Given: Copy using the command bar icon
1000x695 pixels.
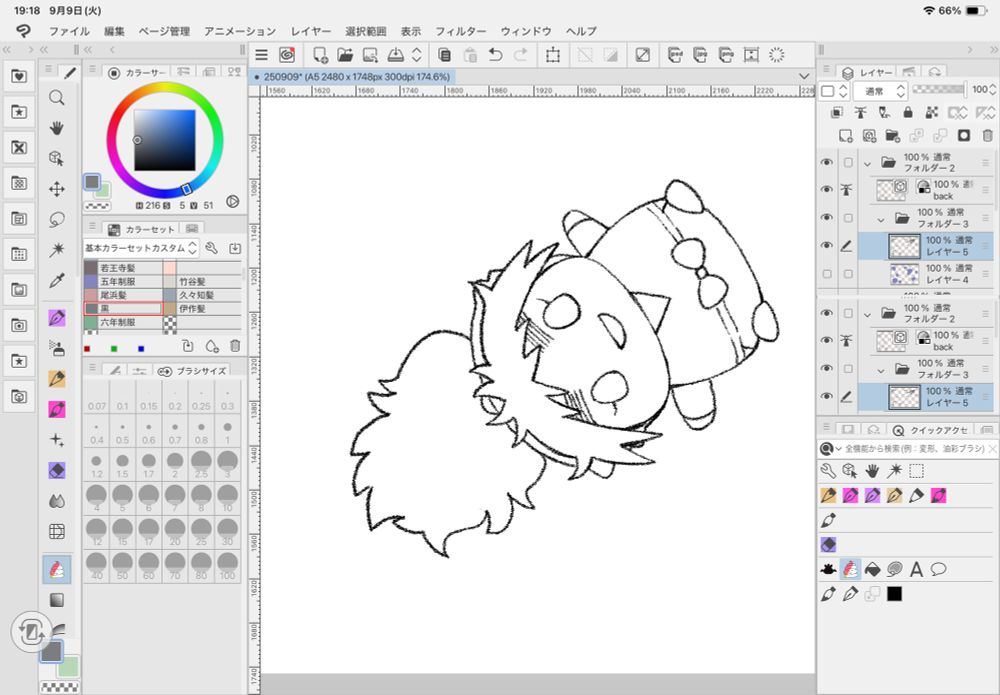Looking at the screenshot, I should 445,55.
